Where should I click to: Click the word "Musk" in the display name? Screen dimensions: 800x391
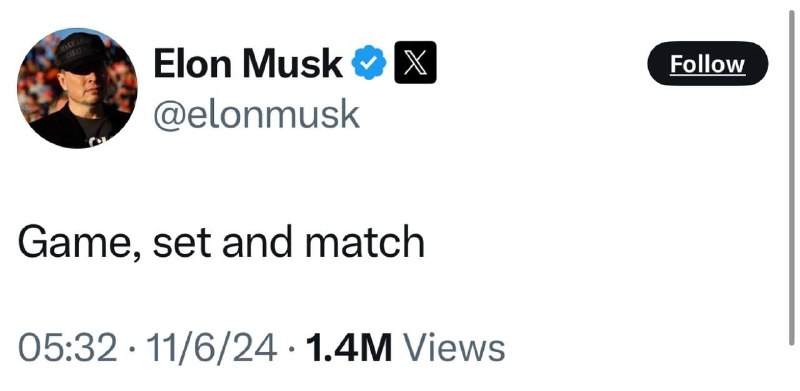(293, 63)
